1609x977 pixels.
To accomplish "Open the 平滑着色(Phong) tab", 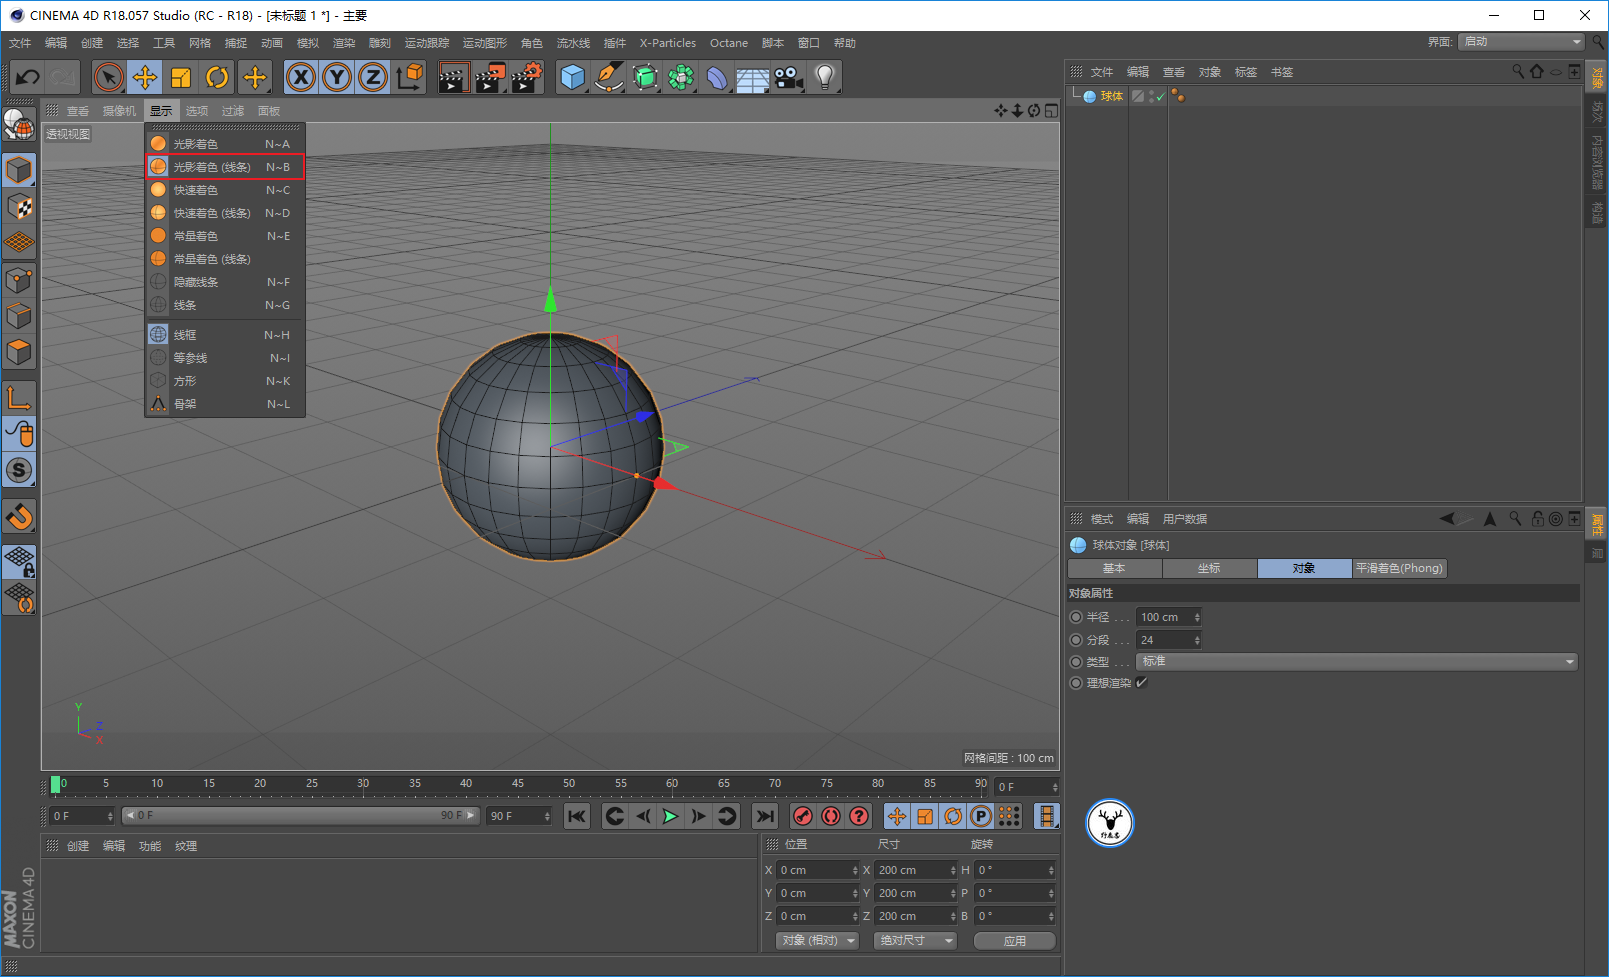I will point(1399,568).
